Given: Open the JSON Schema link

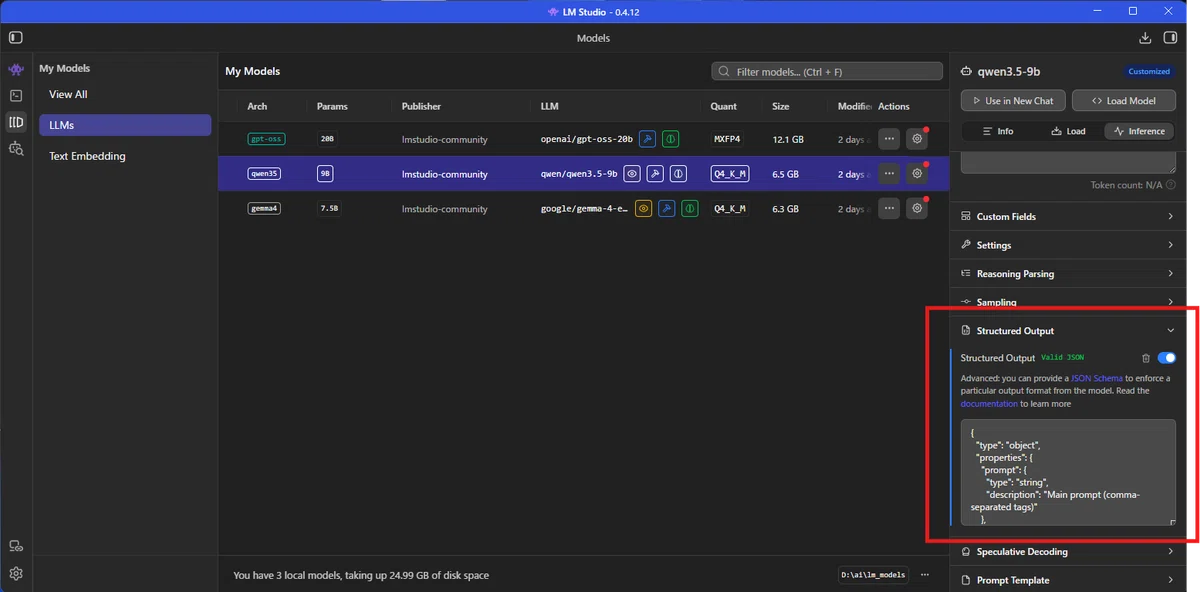Looking at the screenshot, I should 1097,378.
